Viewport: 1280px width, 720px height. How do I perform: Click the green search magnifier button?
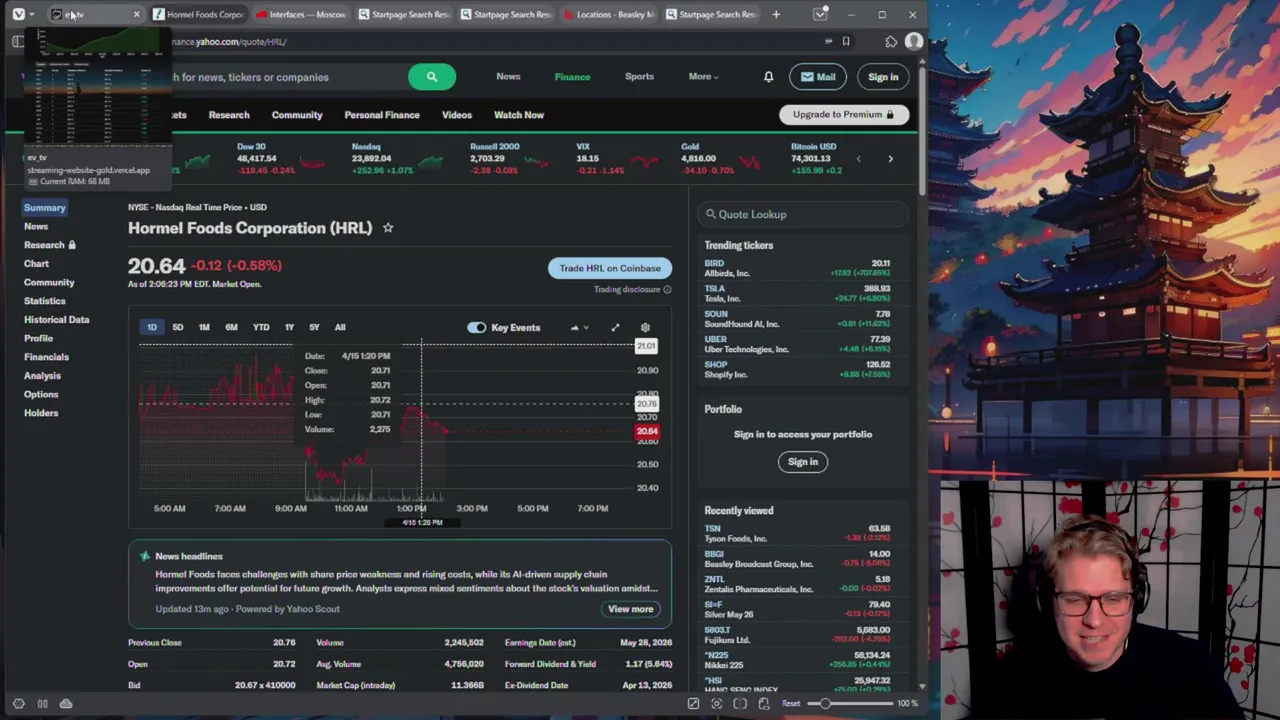click(432, 77)
